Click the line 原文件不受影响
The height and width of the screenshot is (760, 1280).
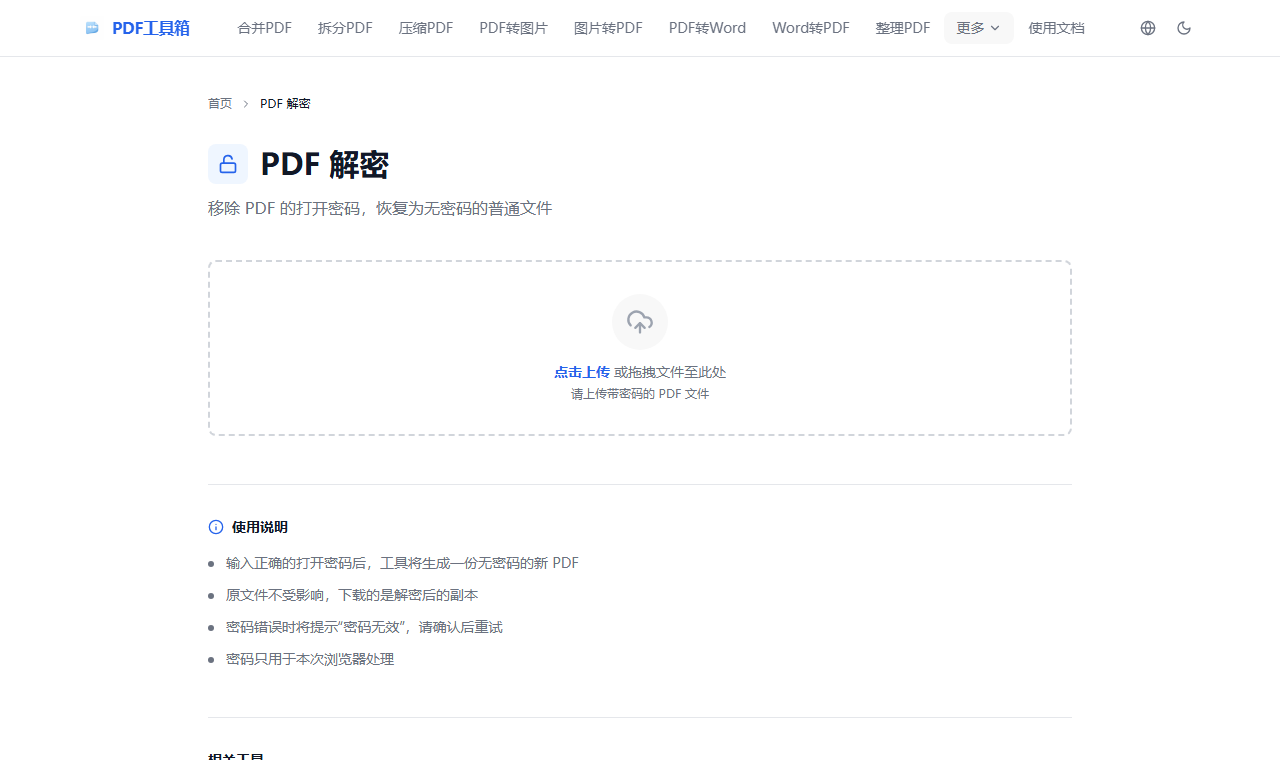(352, 595)
